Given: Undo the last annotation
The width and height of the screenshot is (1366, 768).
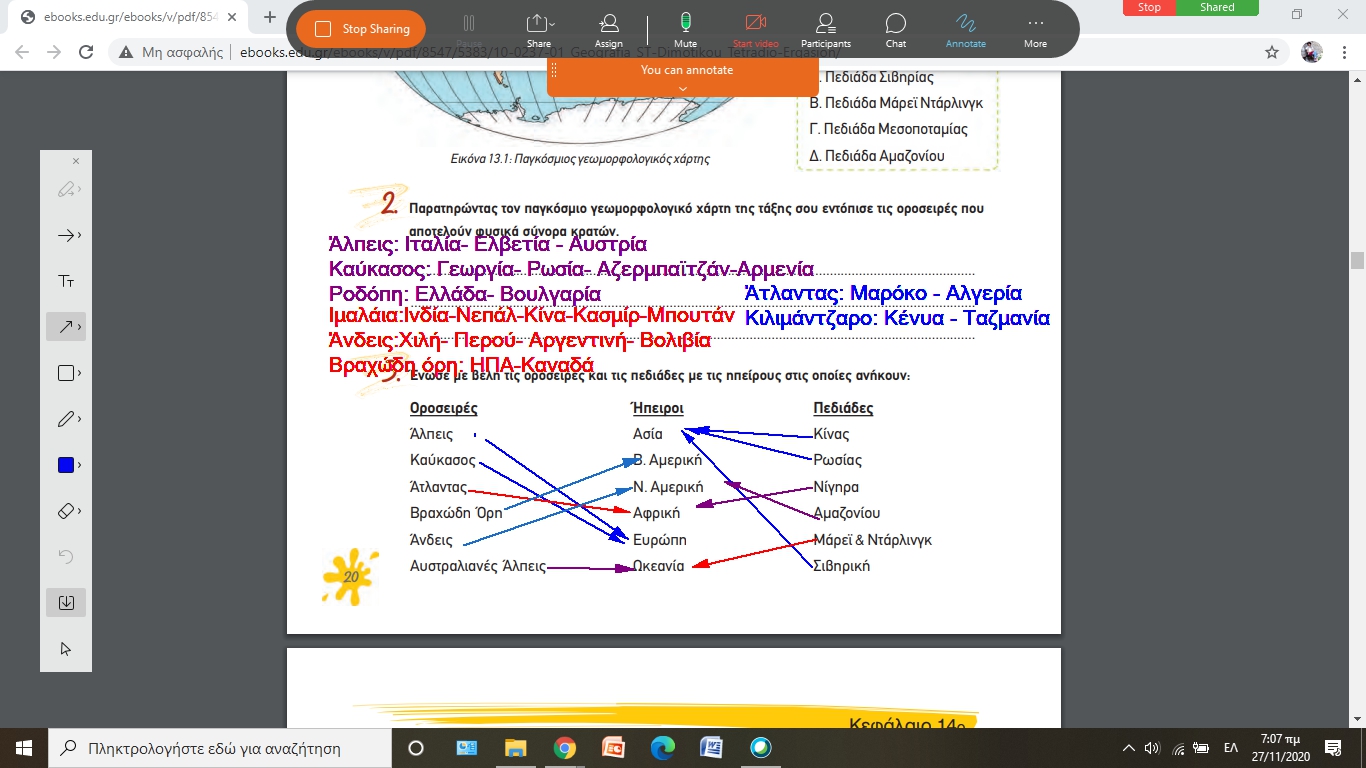Looking at the screenshot, I should point(66,557).
